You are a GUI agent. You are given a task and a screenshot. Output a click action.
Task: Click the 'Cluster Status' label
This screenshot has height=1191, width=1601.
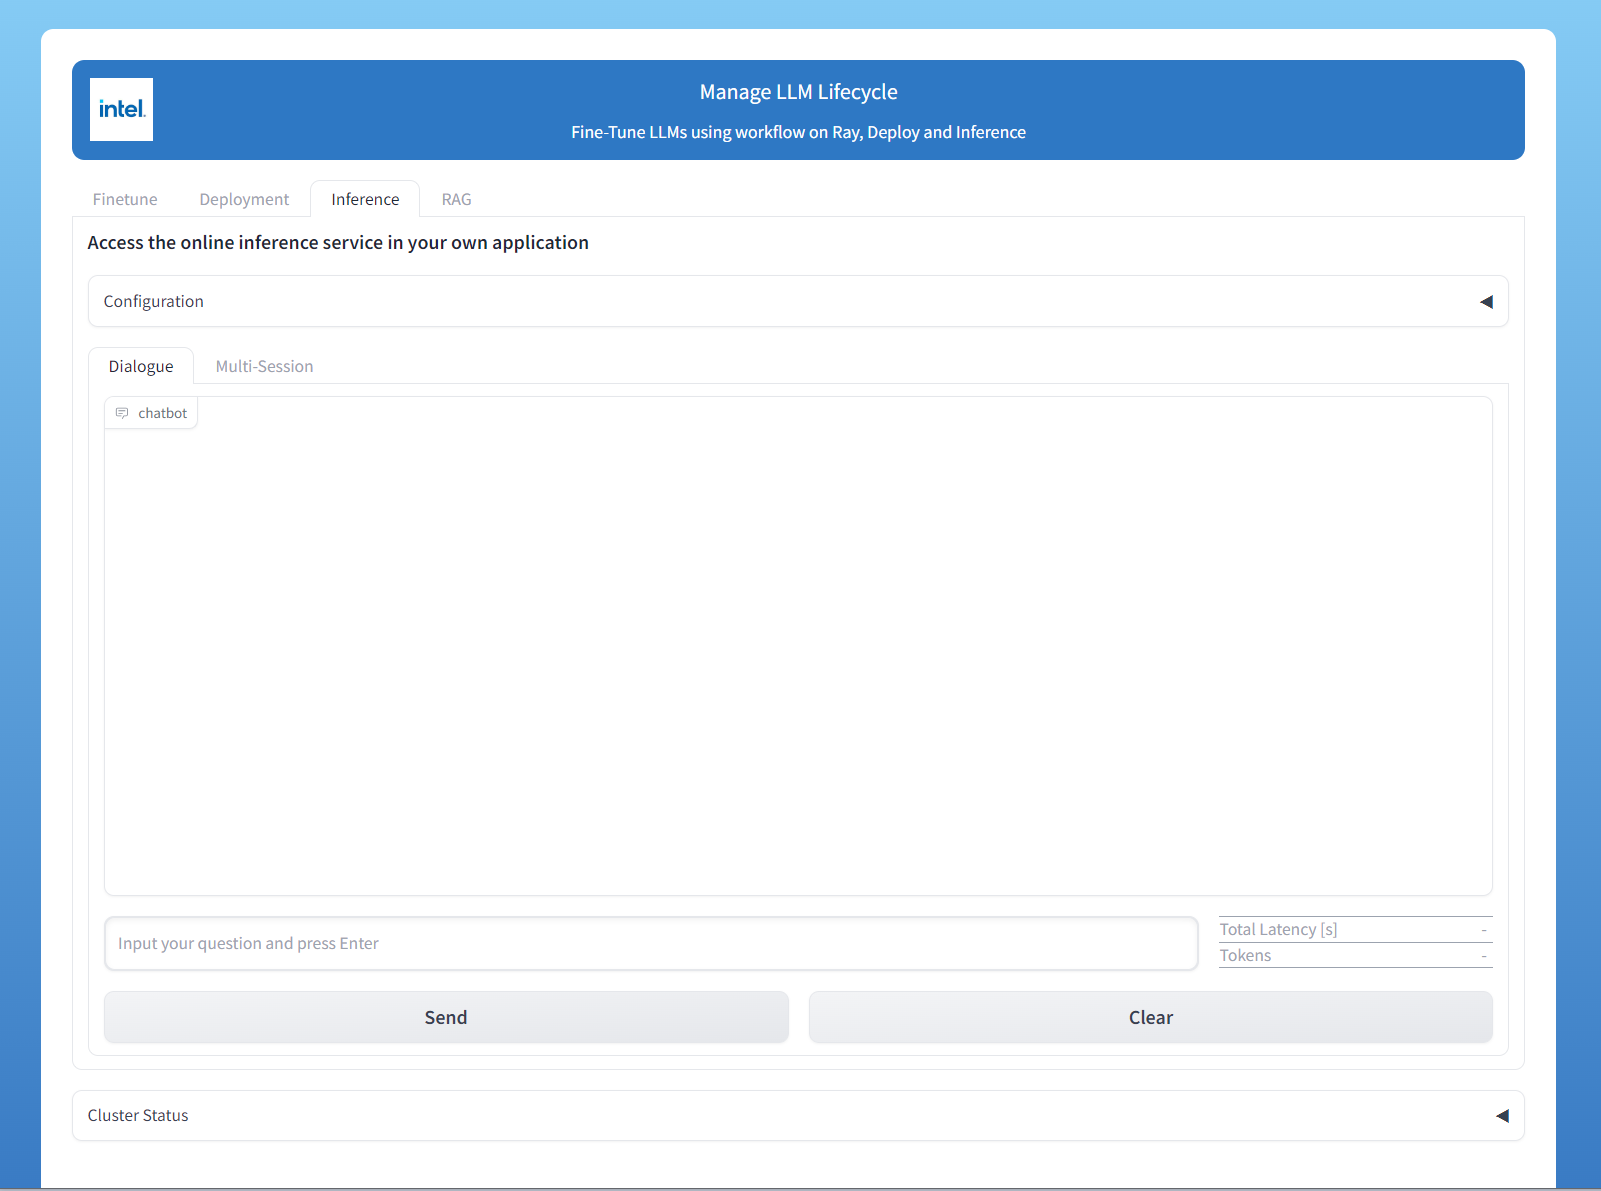[x=138, y=1115]
